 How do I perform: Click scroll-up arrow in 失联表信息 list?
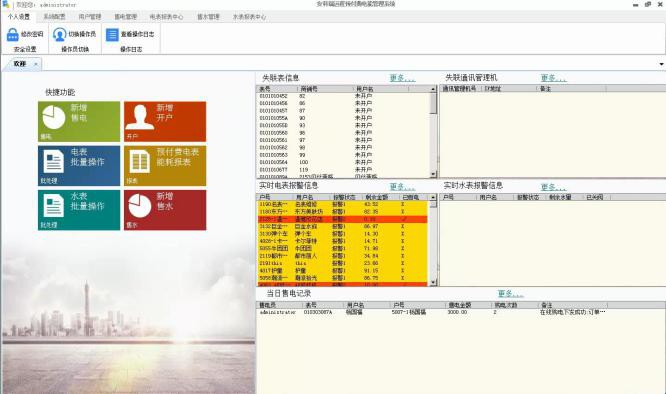tap(433, 89)
